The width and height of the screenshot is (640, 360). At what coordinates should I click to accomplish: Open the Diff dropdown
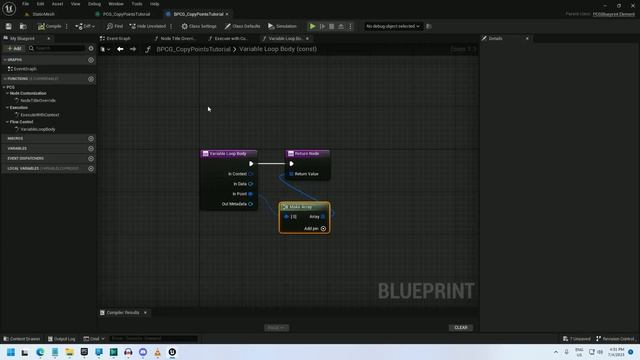point(85,26)
